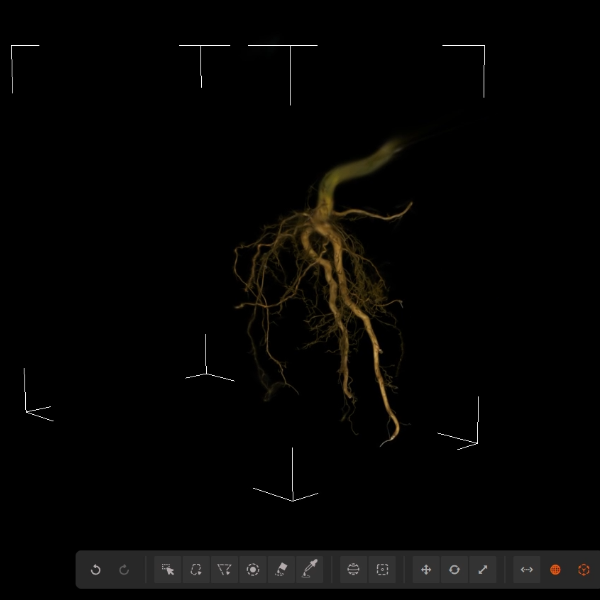Select the Flood fill selection tool

click(x=281, y=569)
